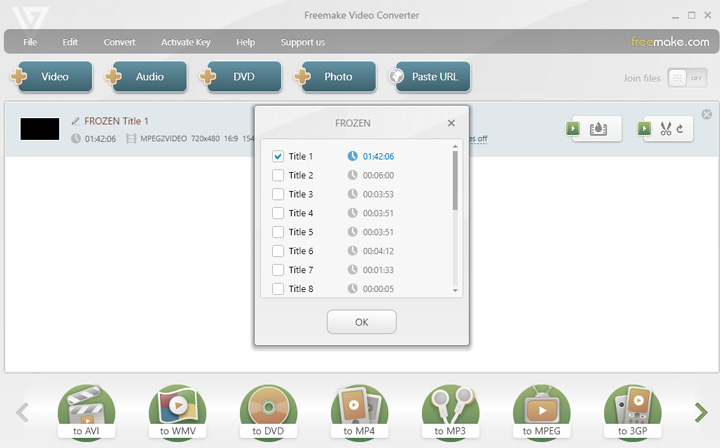The image size is (720, 448).
Task: Choose the to MP4 output format
Action: (359, 412)
